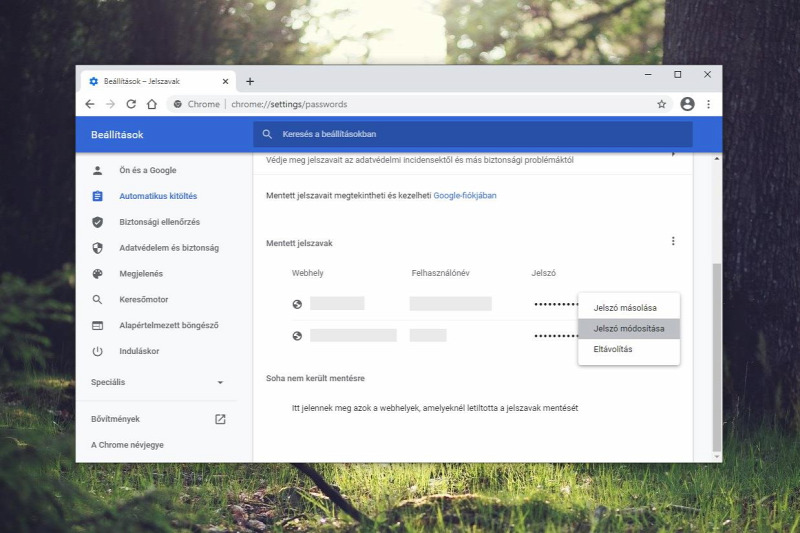Expand the Speciális section
800x533 pixels.
158,382
